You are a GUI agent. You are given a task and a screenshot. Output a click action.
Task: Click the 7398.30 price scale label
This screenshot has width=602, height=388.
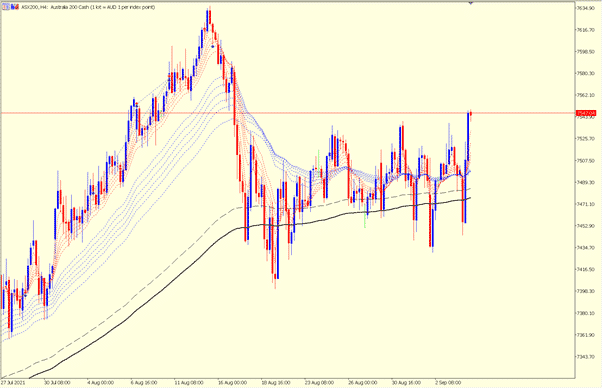(x=586, y=291)
